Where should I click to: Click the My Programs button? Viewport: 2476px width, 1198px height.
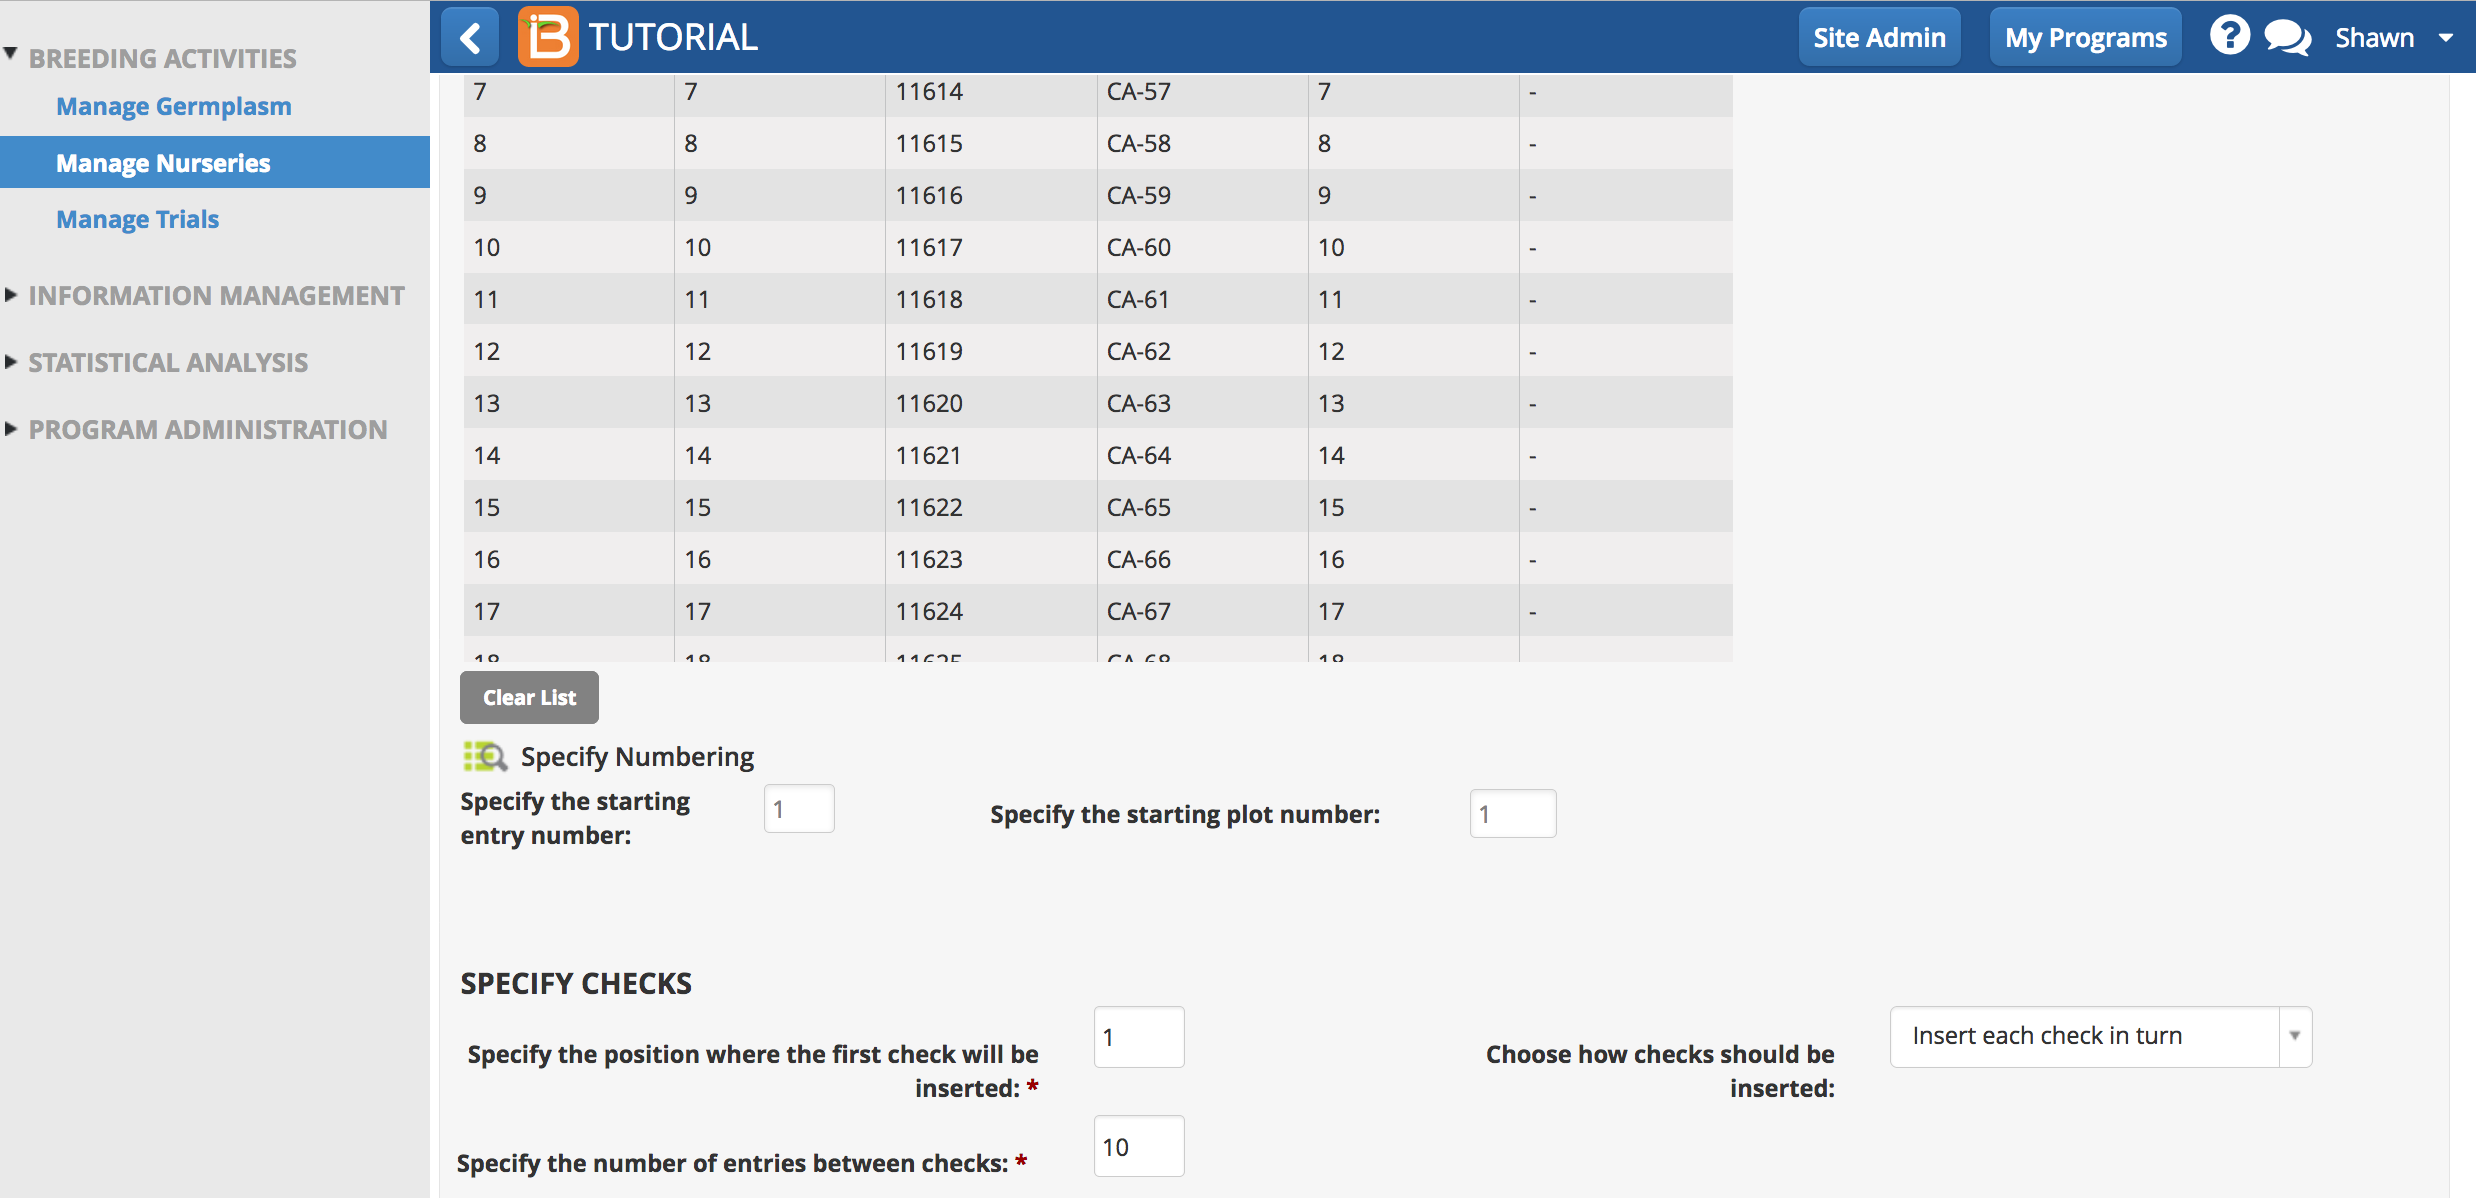(2085, 38)
